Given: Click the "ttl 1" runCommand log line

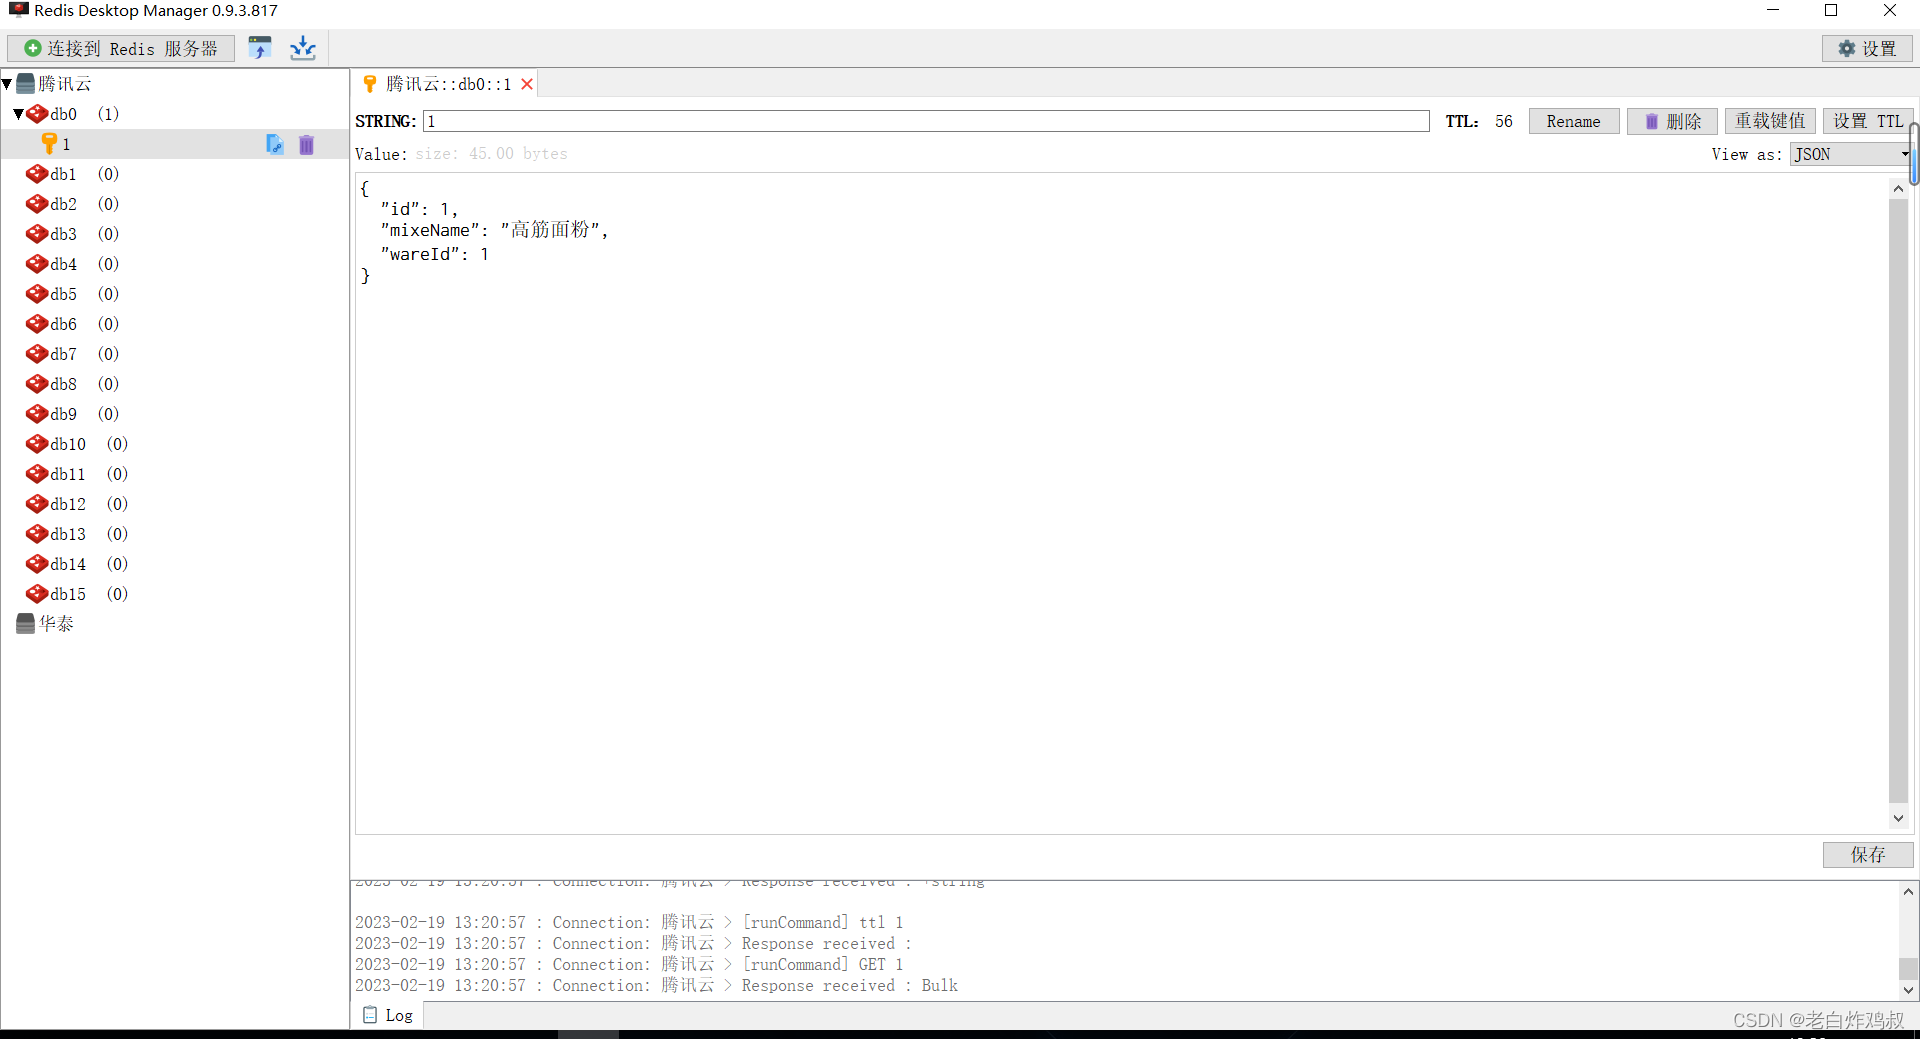Looking at the screenshot, I should click(x=629, y=922).
